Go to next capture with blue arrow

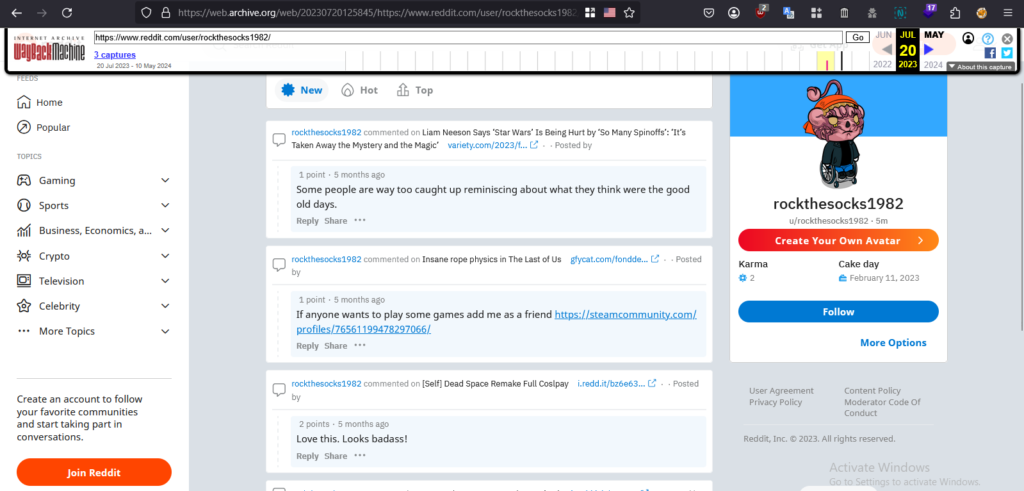tap(929, 49)
